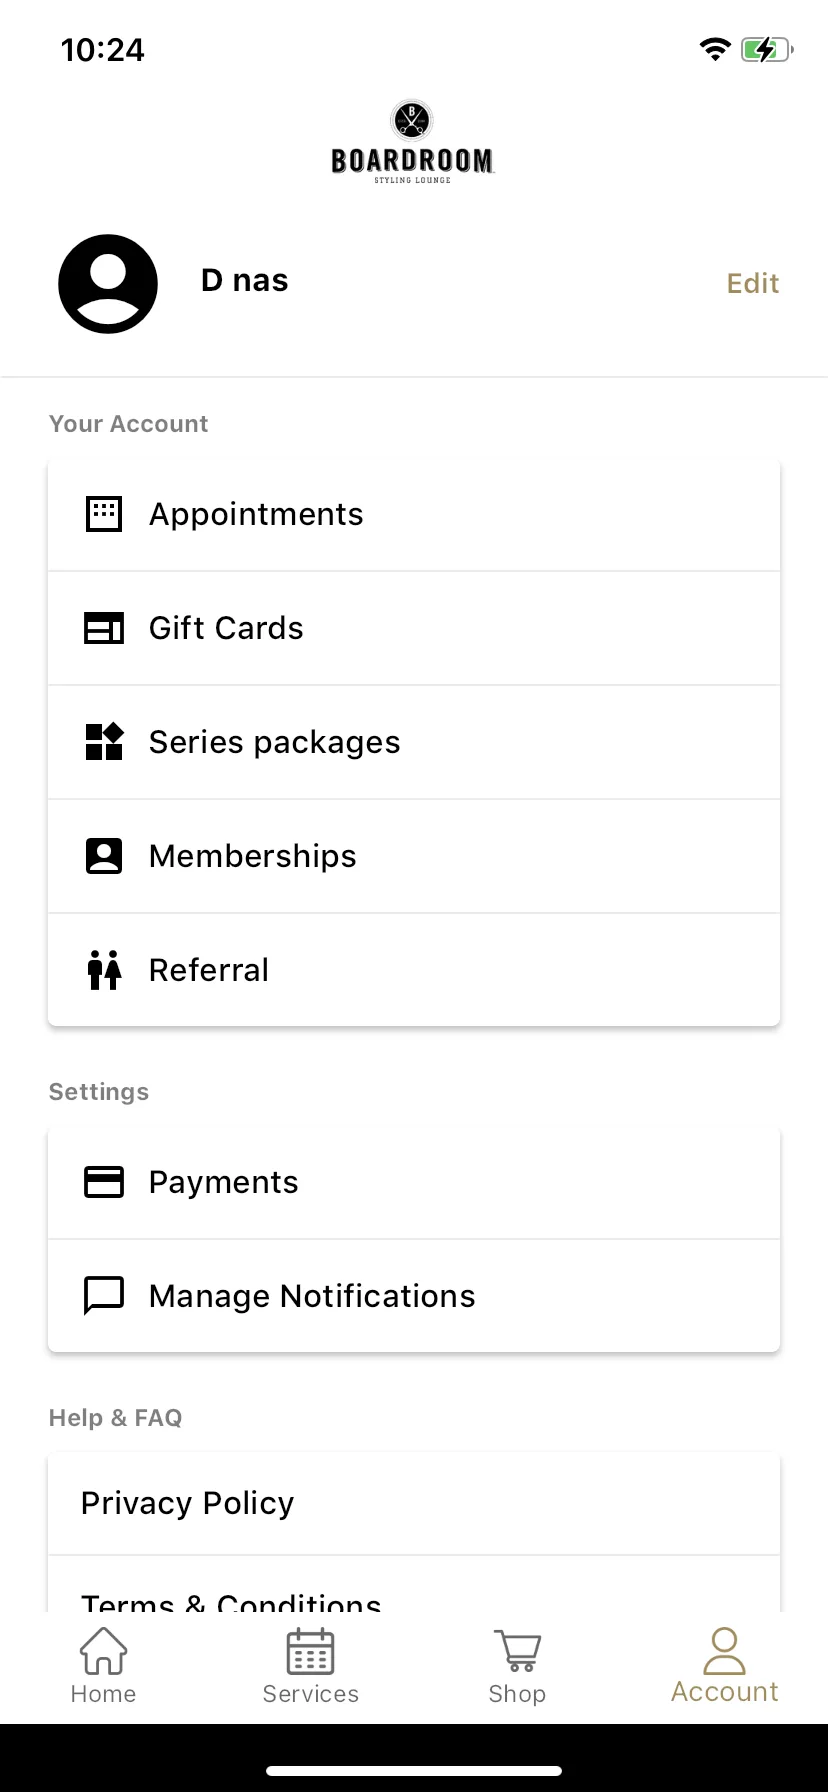Tap the battery status indicator
828x1792 pixels.
coord(767,49)
